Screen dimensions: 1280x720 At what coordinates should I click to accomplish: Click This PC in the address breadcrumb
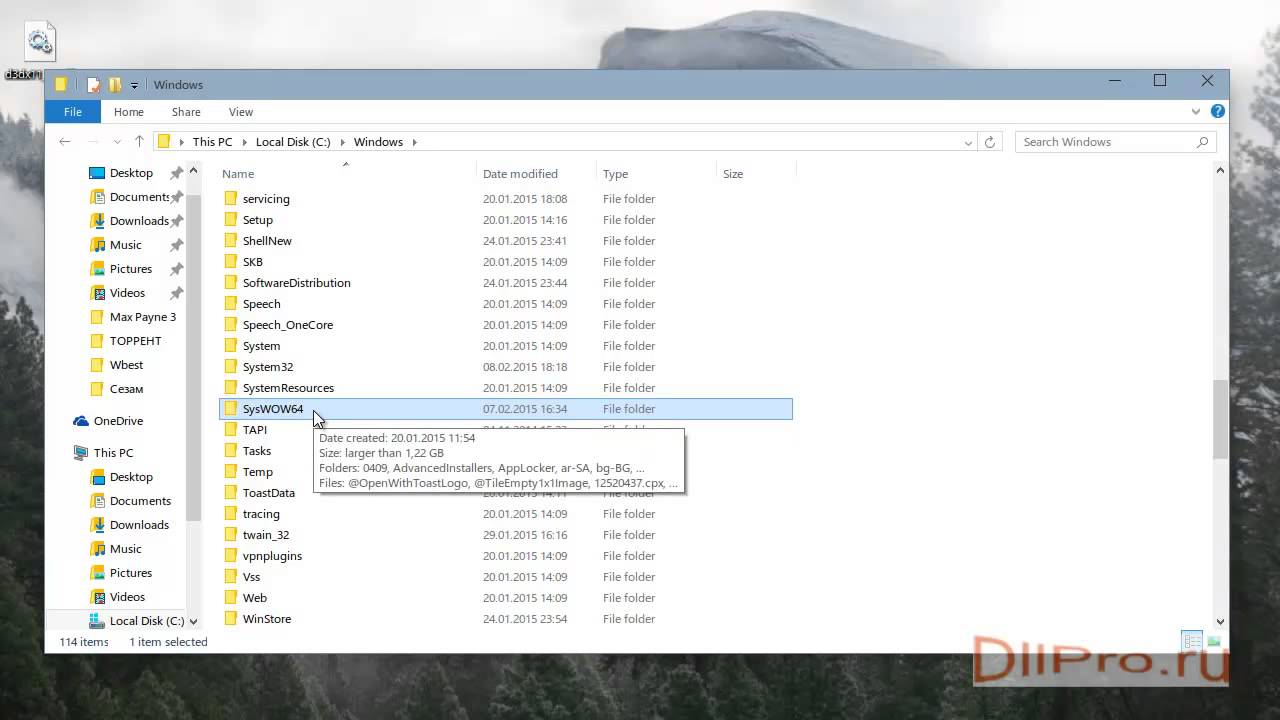tap(212, 142)
